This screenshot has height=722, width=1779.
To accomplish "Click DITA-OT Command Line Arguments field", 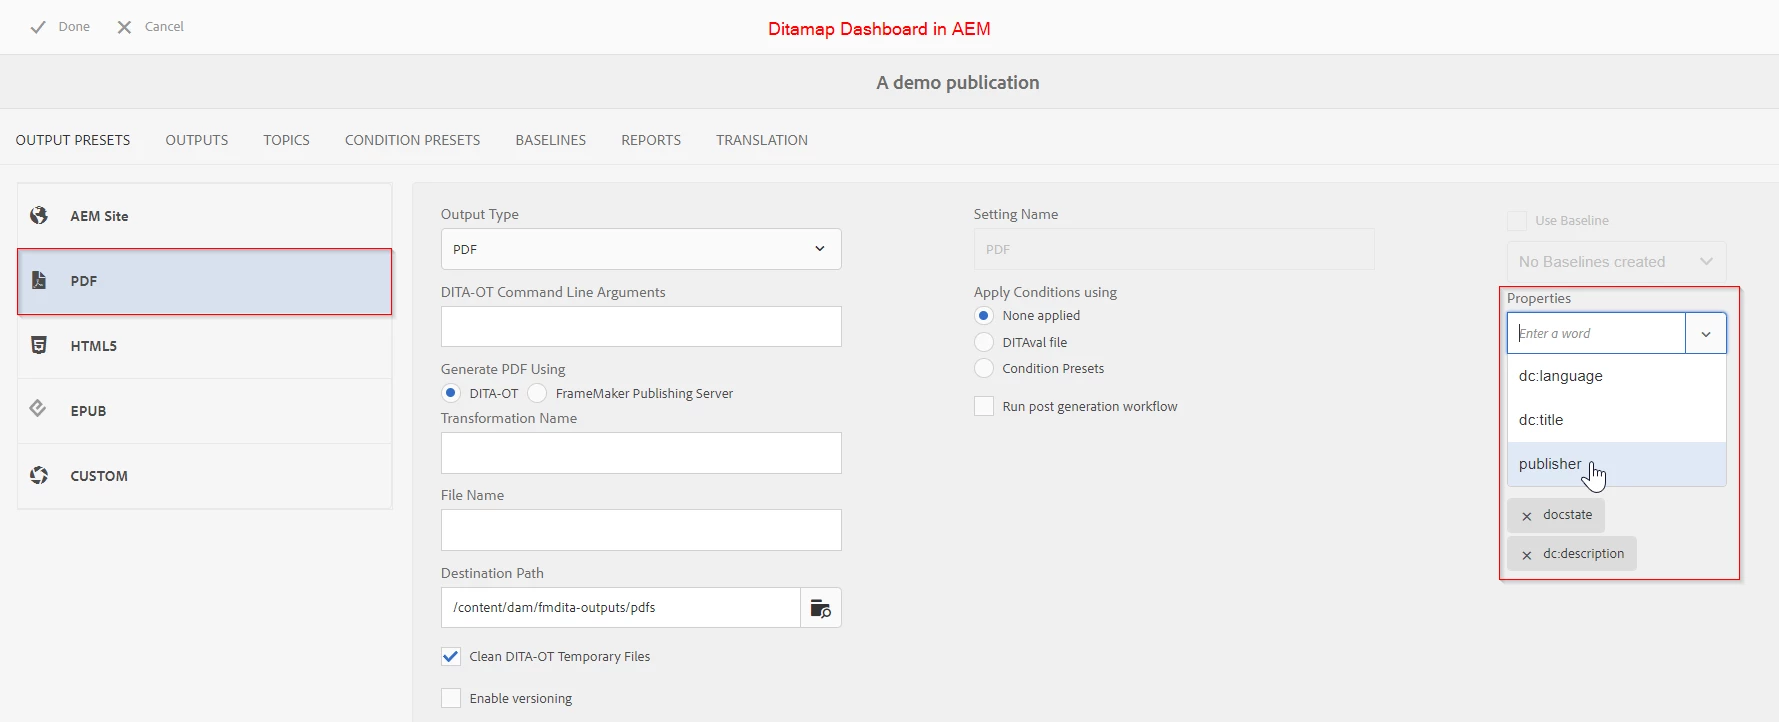I will [641, 327].
